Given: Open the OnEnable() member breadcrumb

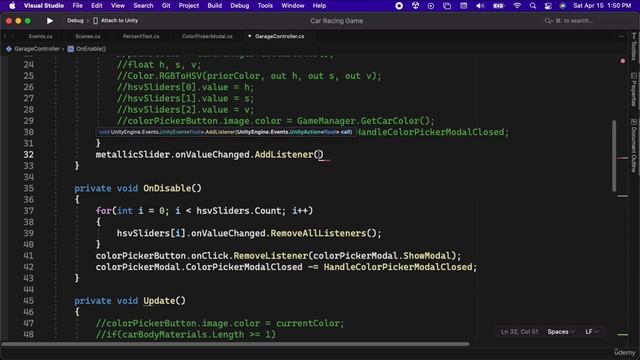Looking at the screenshot, I should [x=87, y=49].
